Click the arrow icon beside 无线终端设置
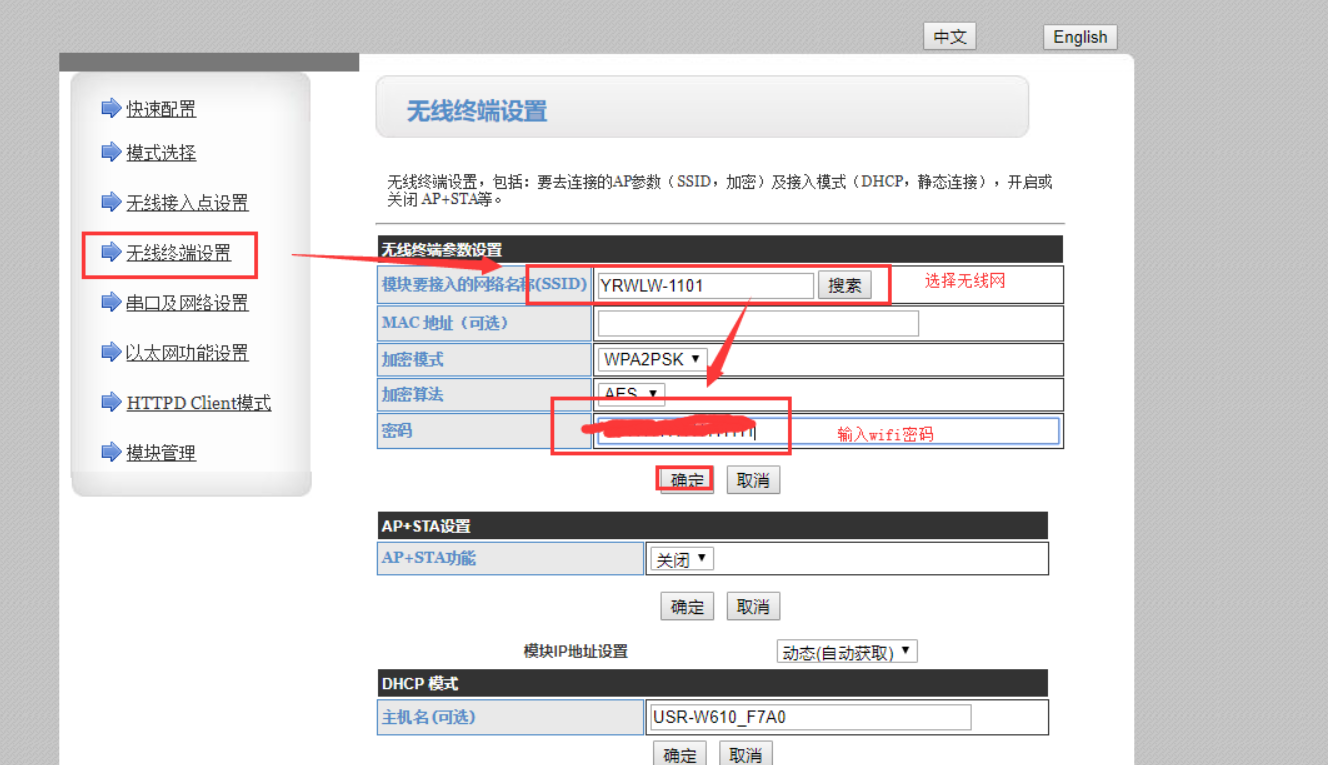Viewport: 1328px width, 765px height. 111,253
